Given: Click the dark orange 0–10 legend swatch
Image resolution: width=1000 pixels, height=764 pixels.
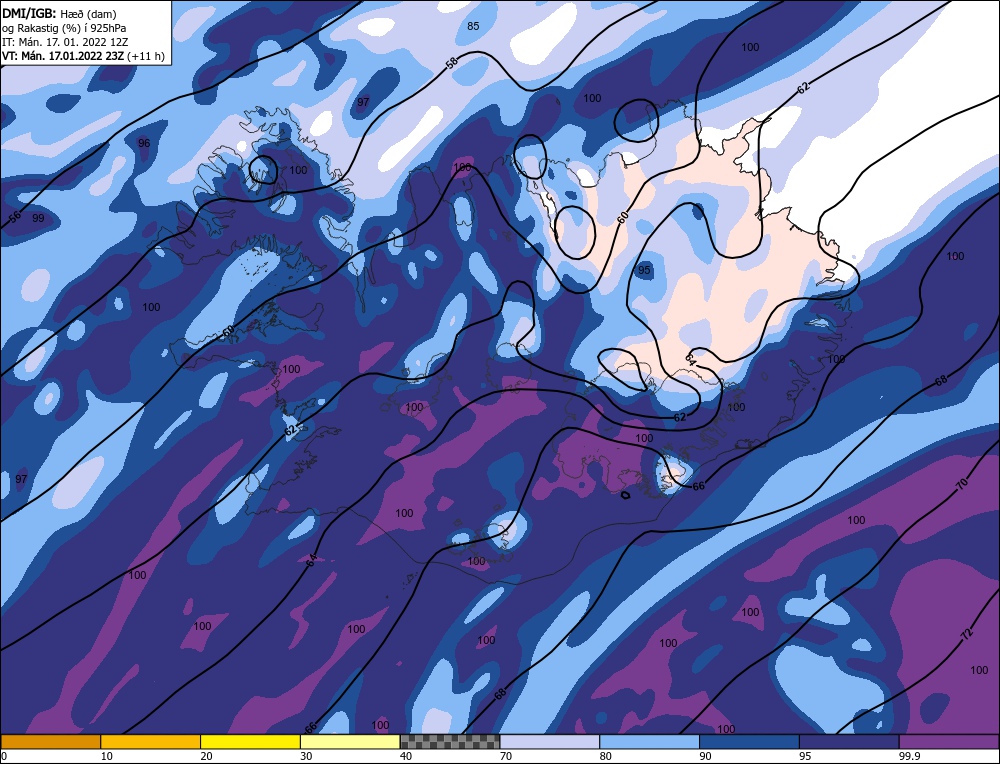Looking at the screenshot, I should [x=51, y=742].
